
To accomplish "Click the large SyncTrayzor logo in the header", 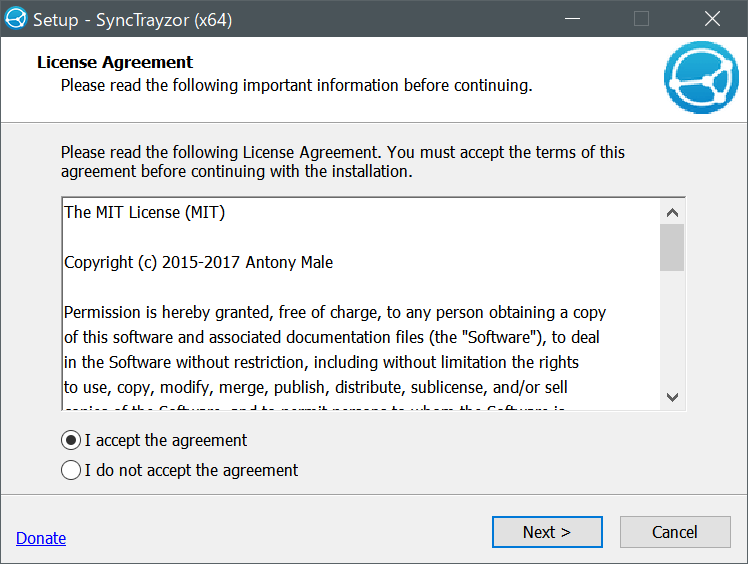I will pos(701,77).
